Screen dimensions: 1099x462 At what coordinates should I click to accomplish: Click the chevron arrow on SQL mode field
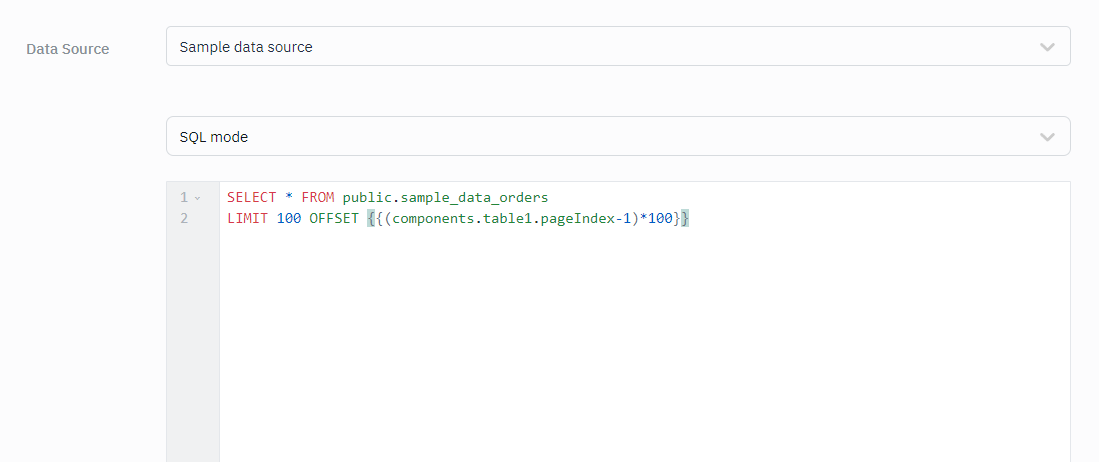pos(1047,137)
